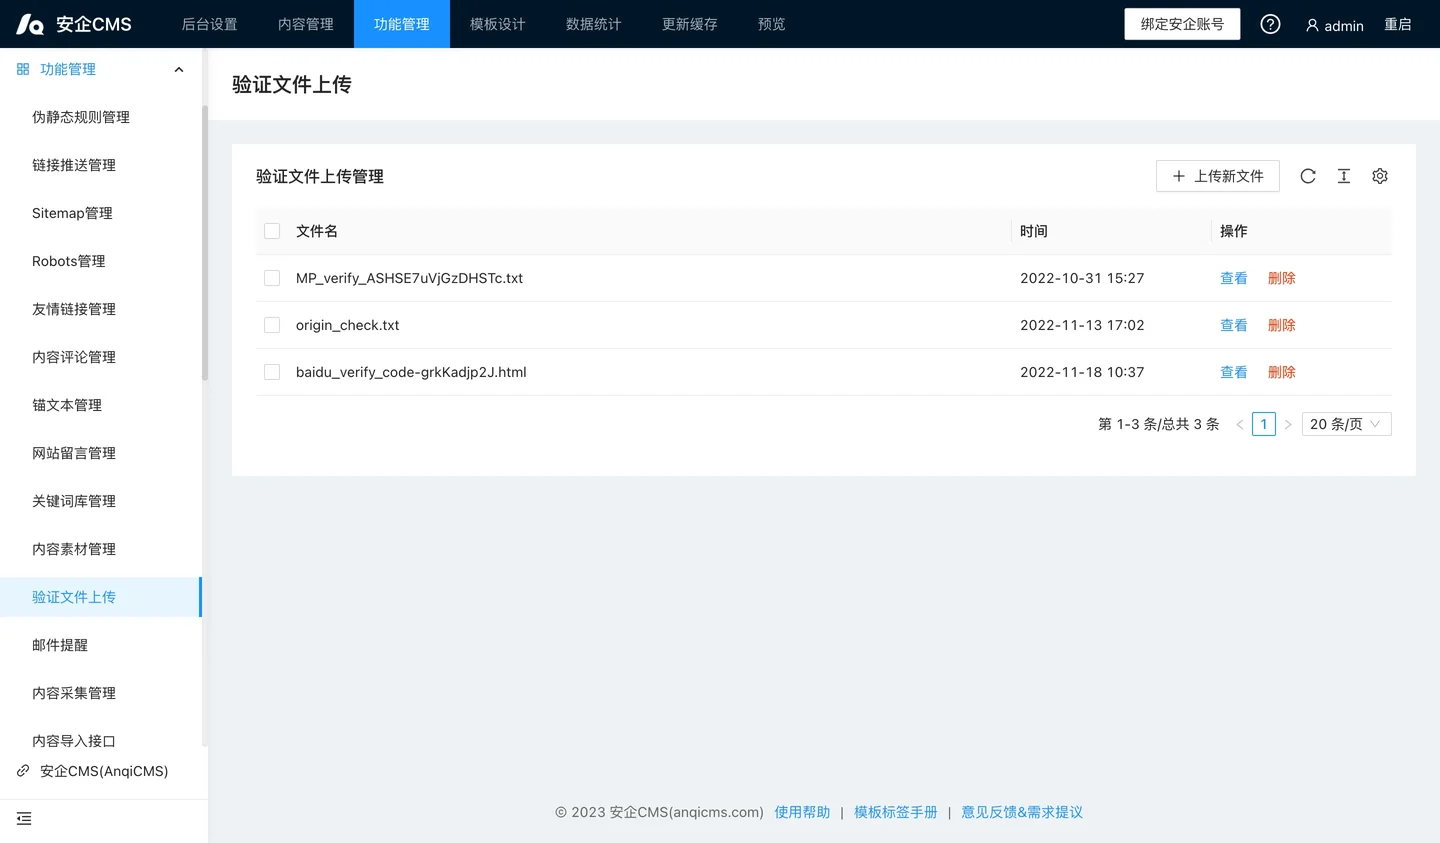Open the column settings gear icon

click(x=1380, y=176)
